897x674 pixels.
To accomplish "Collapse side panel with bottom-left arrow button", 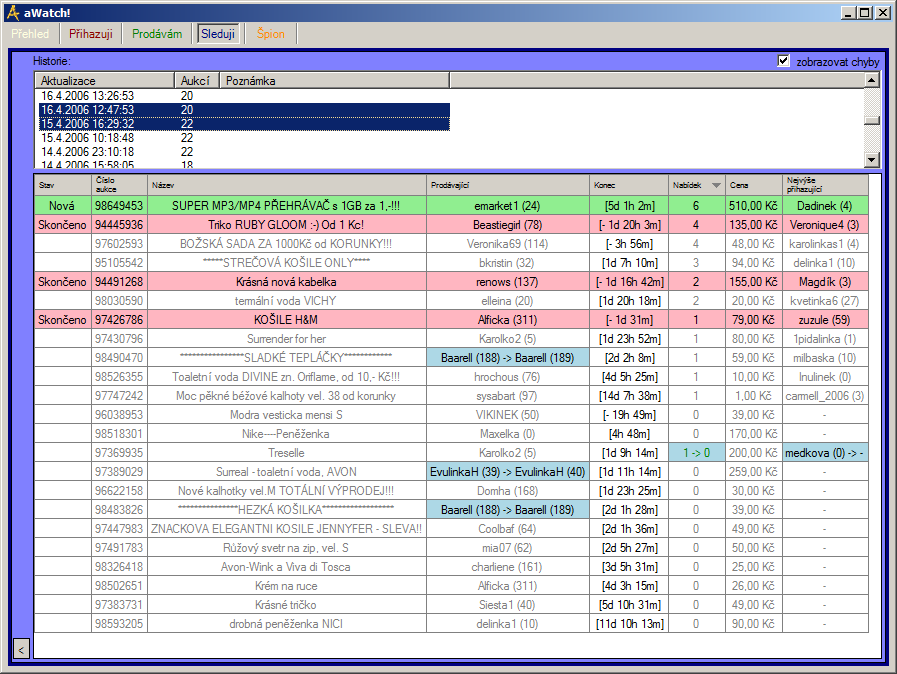I will coord(21,650).
